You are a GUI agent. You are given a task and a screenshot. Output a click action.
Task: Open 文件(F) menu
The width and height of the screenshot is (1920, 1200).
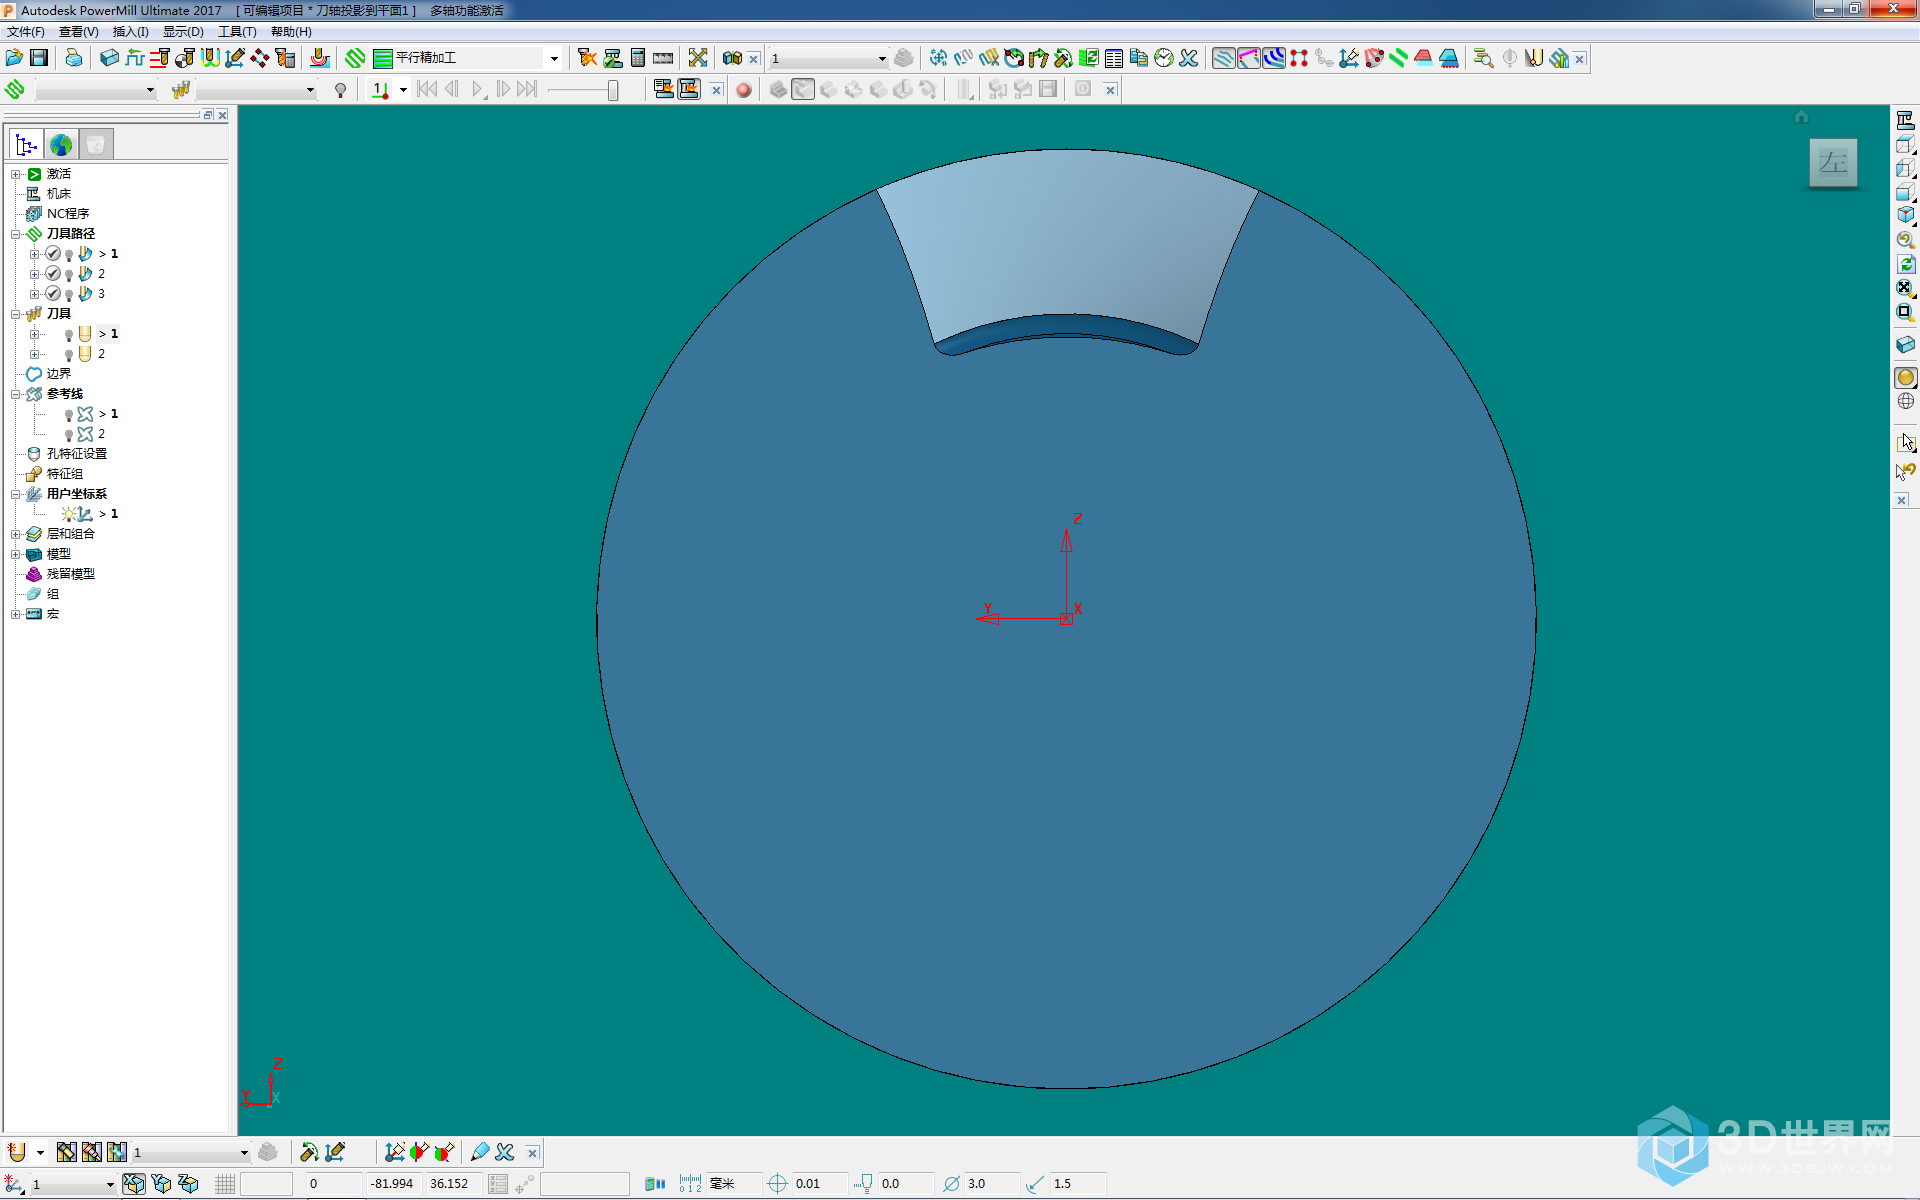point(26,32)
